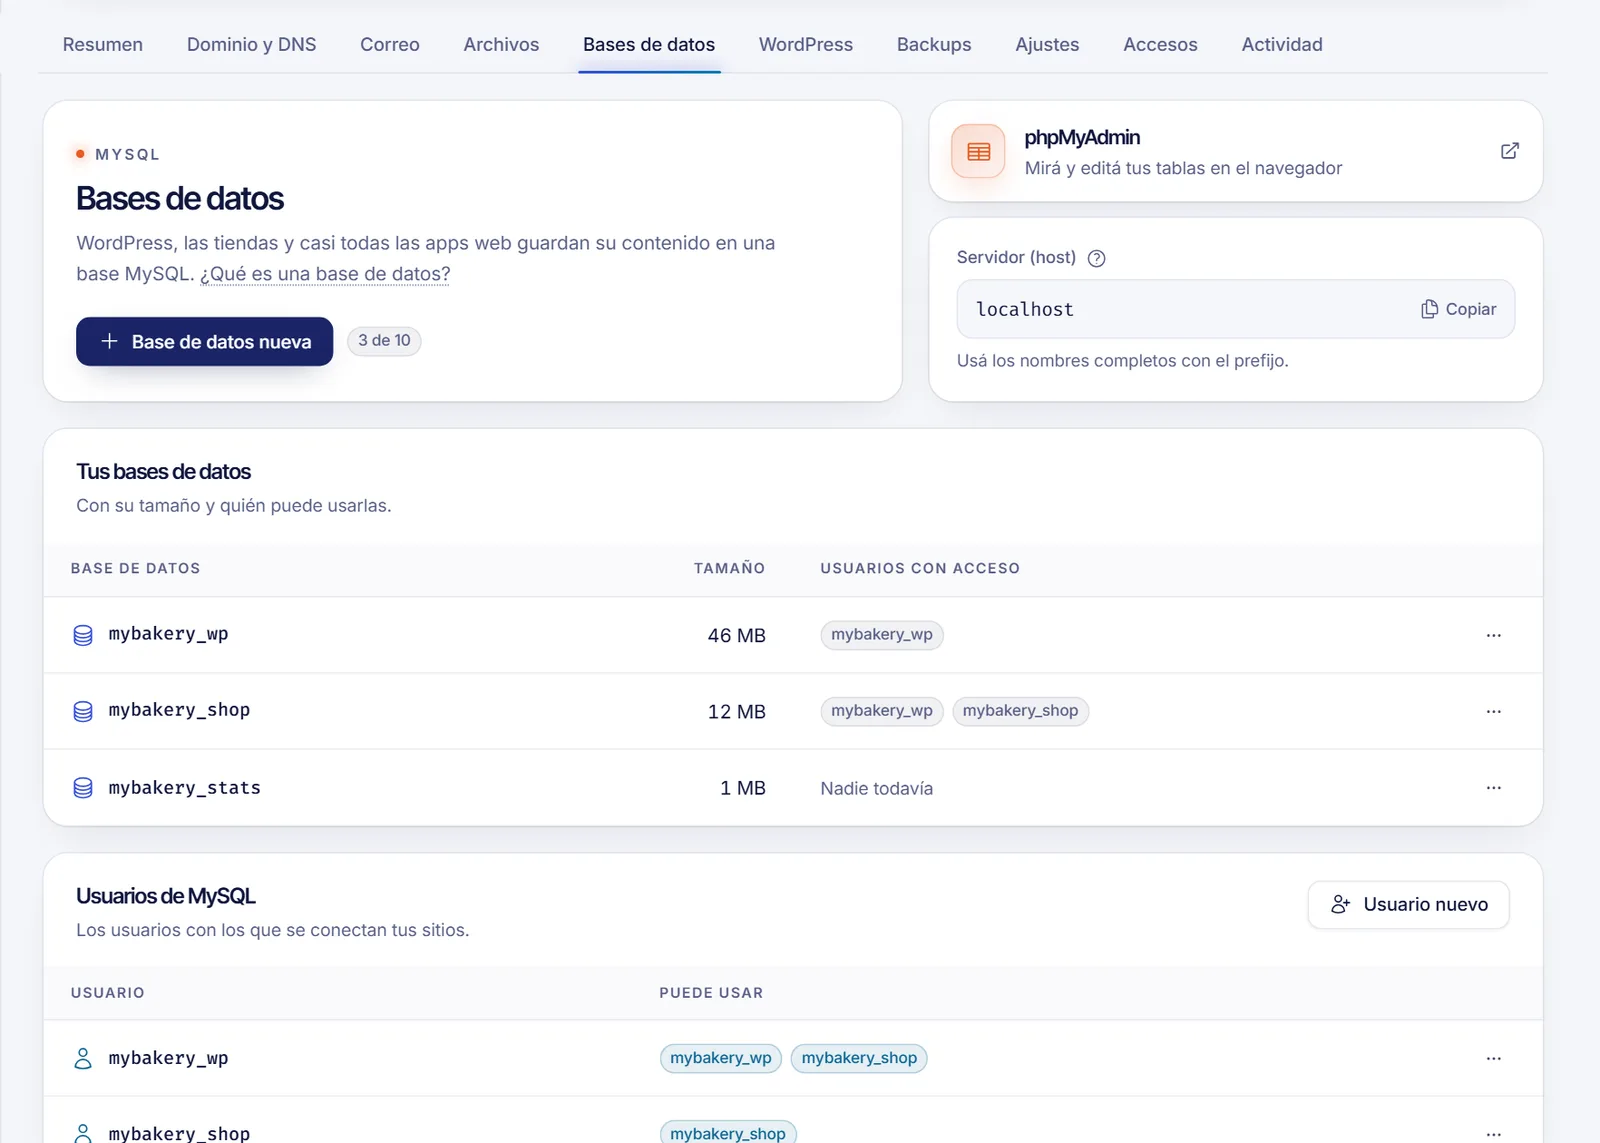1600x1143 pixels.
Task: Open the Accesos tab
Action: pyautogui.click(x=1160, y=44)
